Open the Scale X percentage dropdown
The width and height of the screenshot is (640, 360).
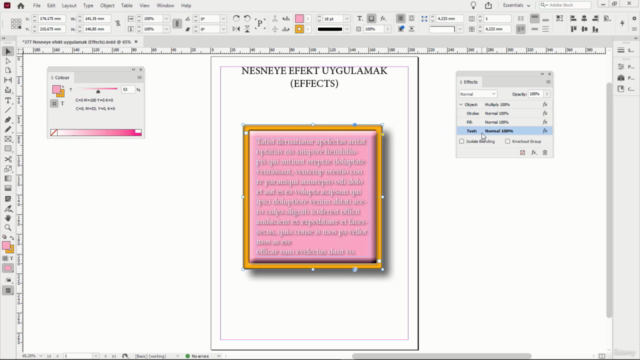(x=166, y=19)
